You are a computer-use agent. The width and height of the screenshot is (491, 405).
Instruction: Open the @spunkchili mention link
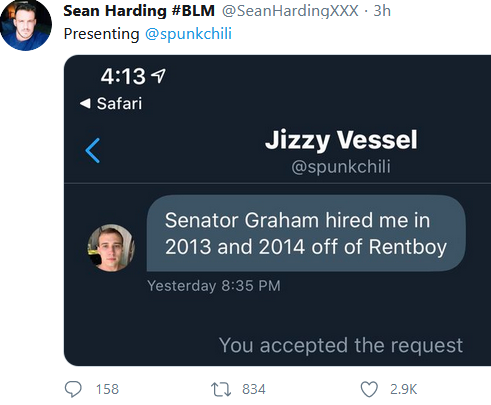coord(188,34)
